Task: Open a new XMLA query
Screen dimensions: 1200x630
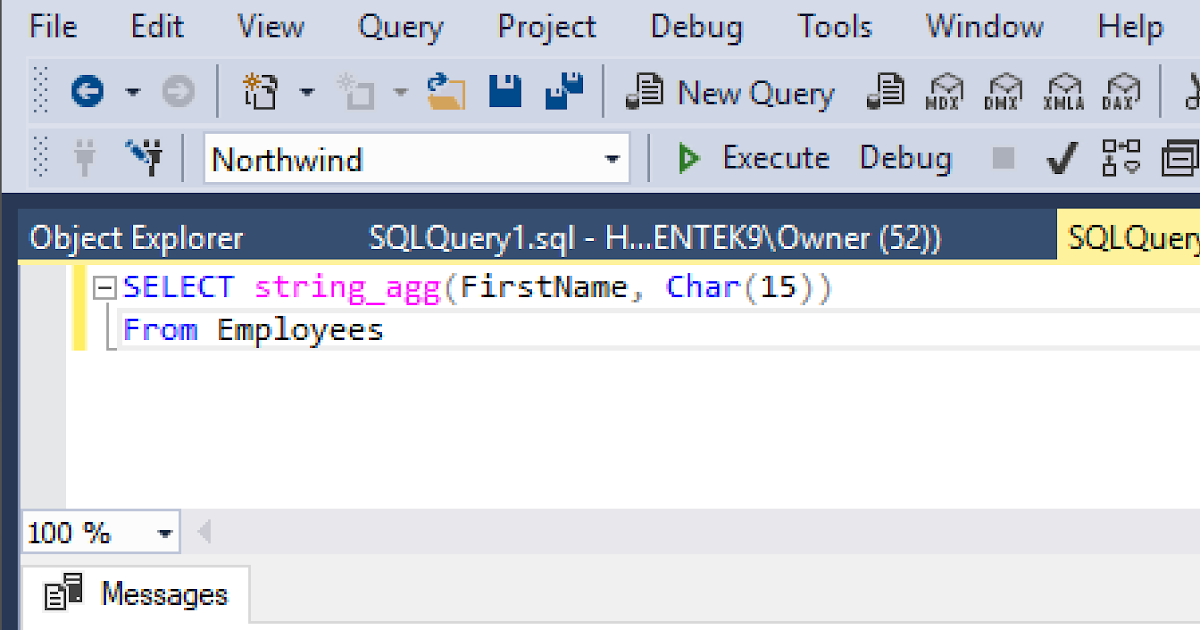Action: [1063, 91]
